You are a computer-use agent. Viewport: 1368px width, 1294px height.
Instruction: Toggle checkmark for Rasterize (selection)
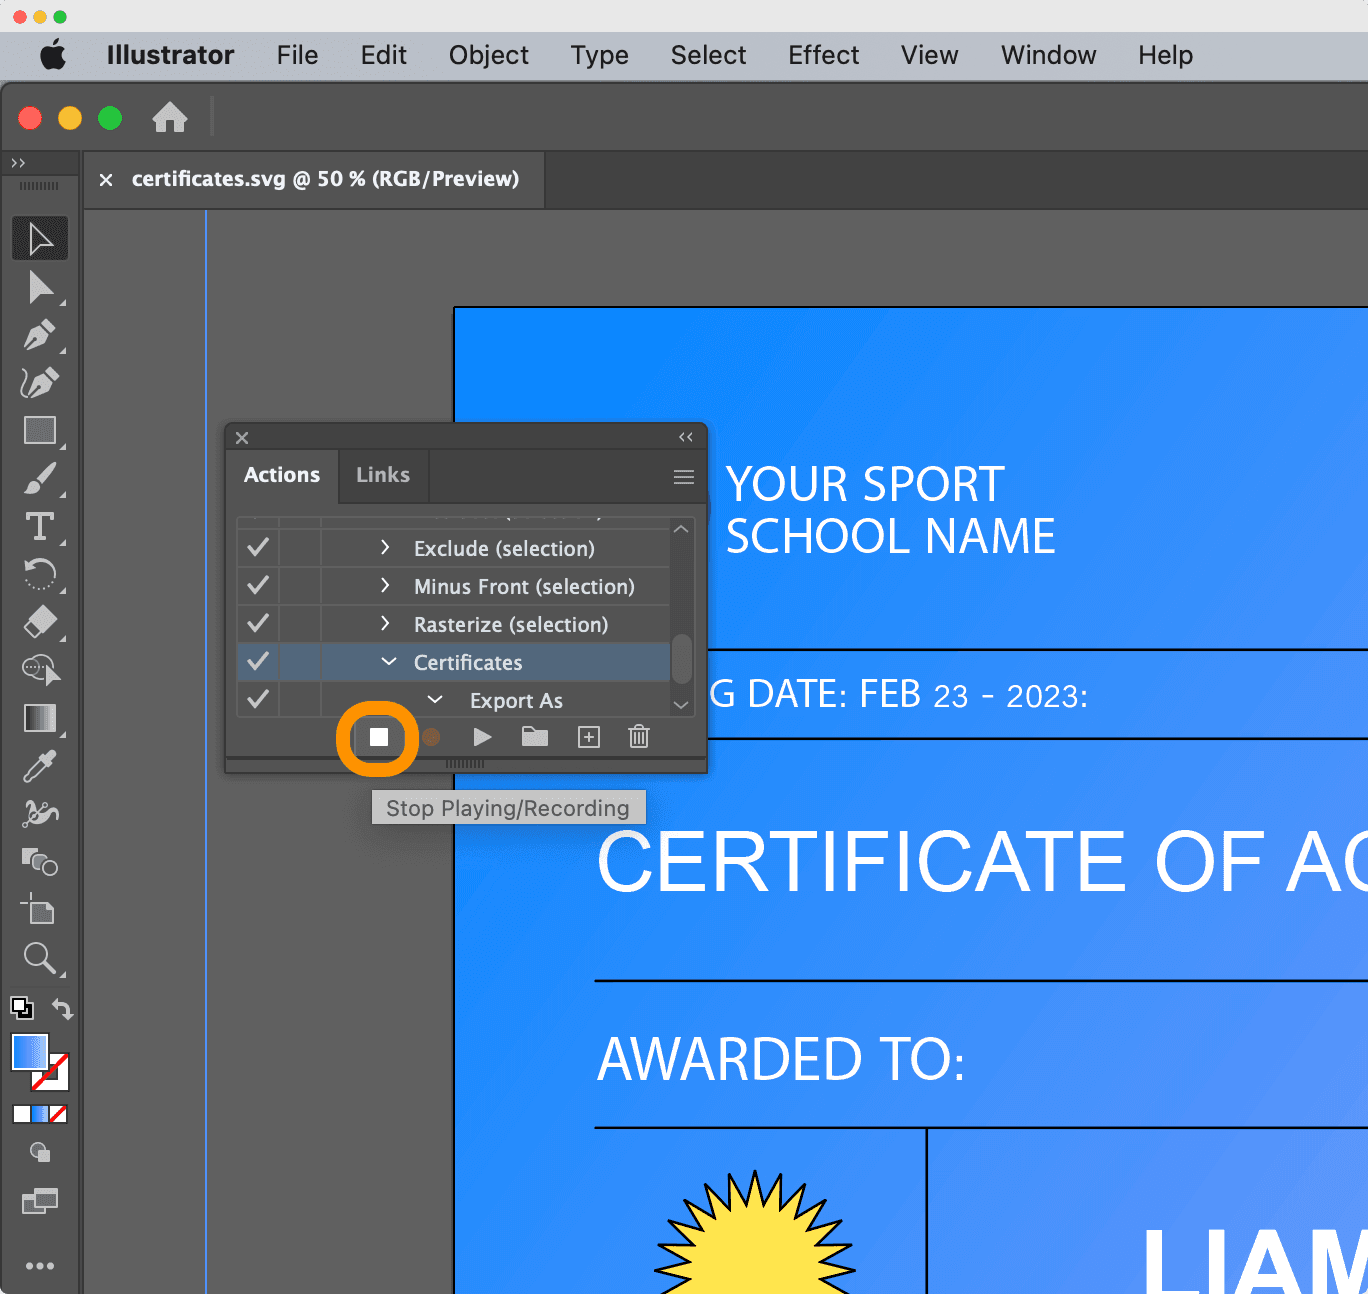pos(258,624)
